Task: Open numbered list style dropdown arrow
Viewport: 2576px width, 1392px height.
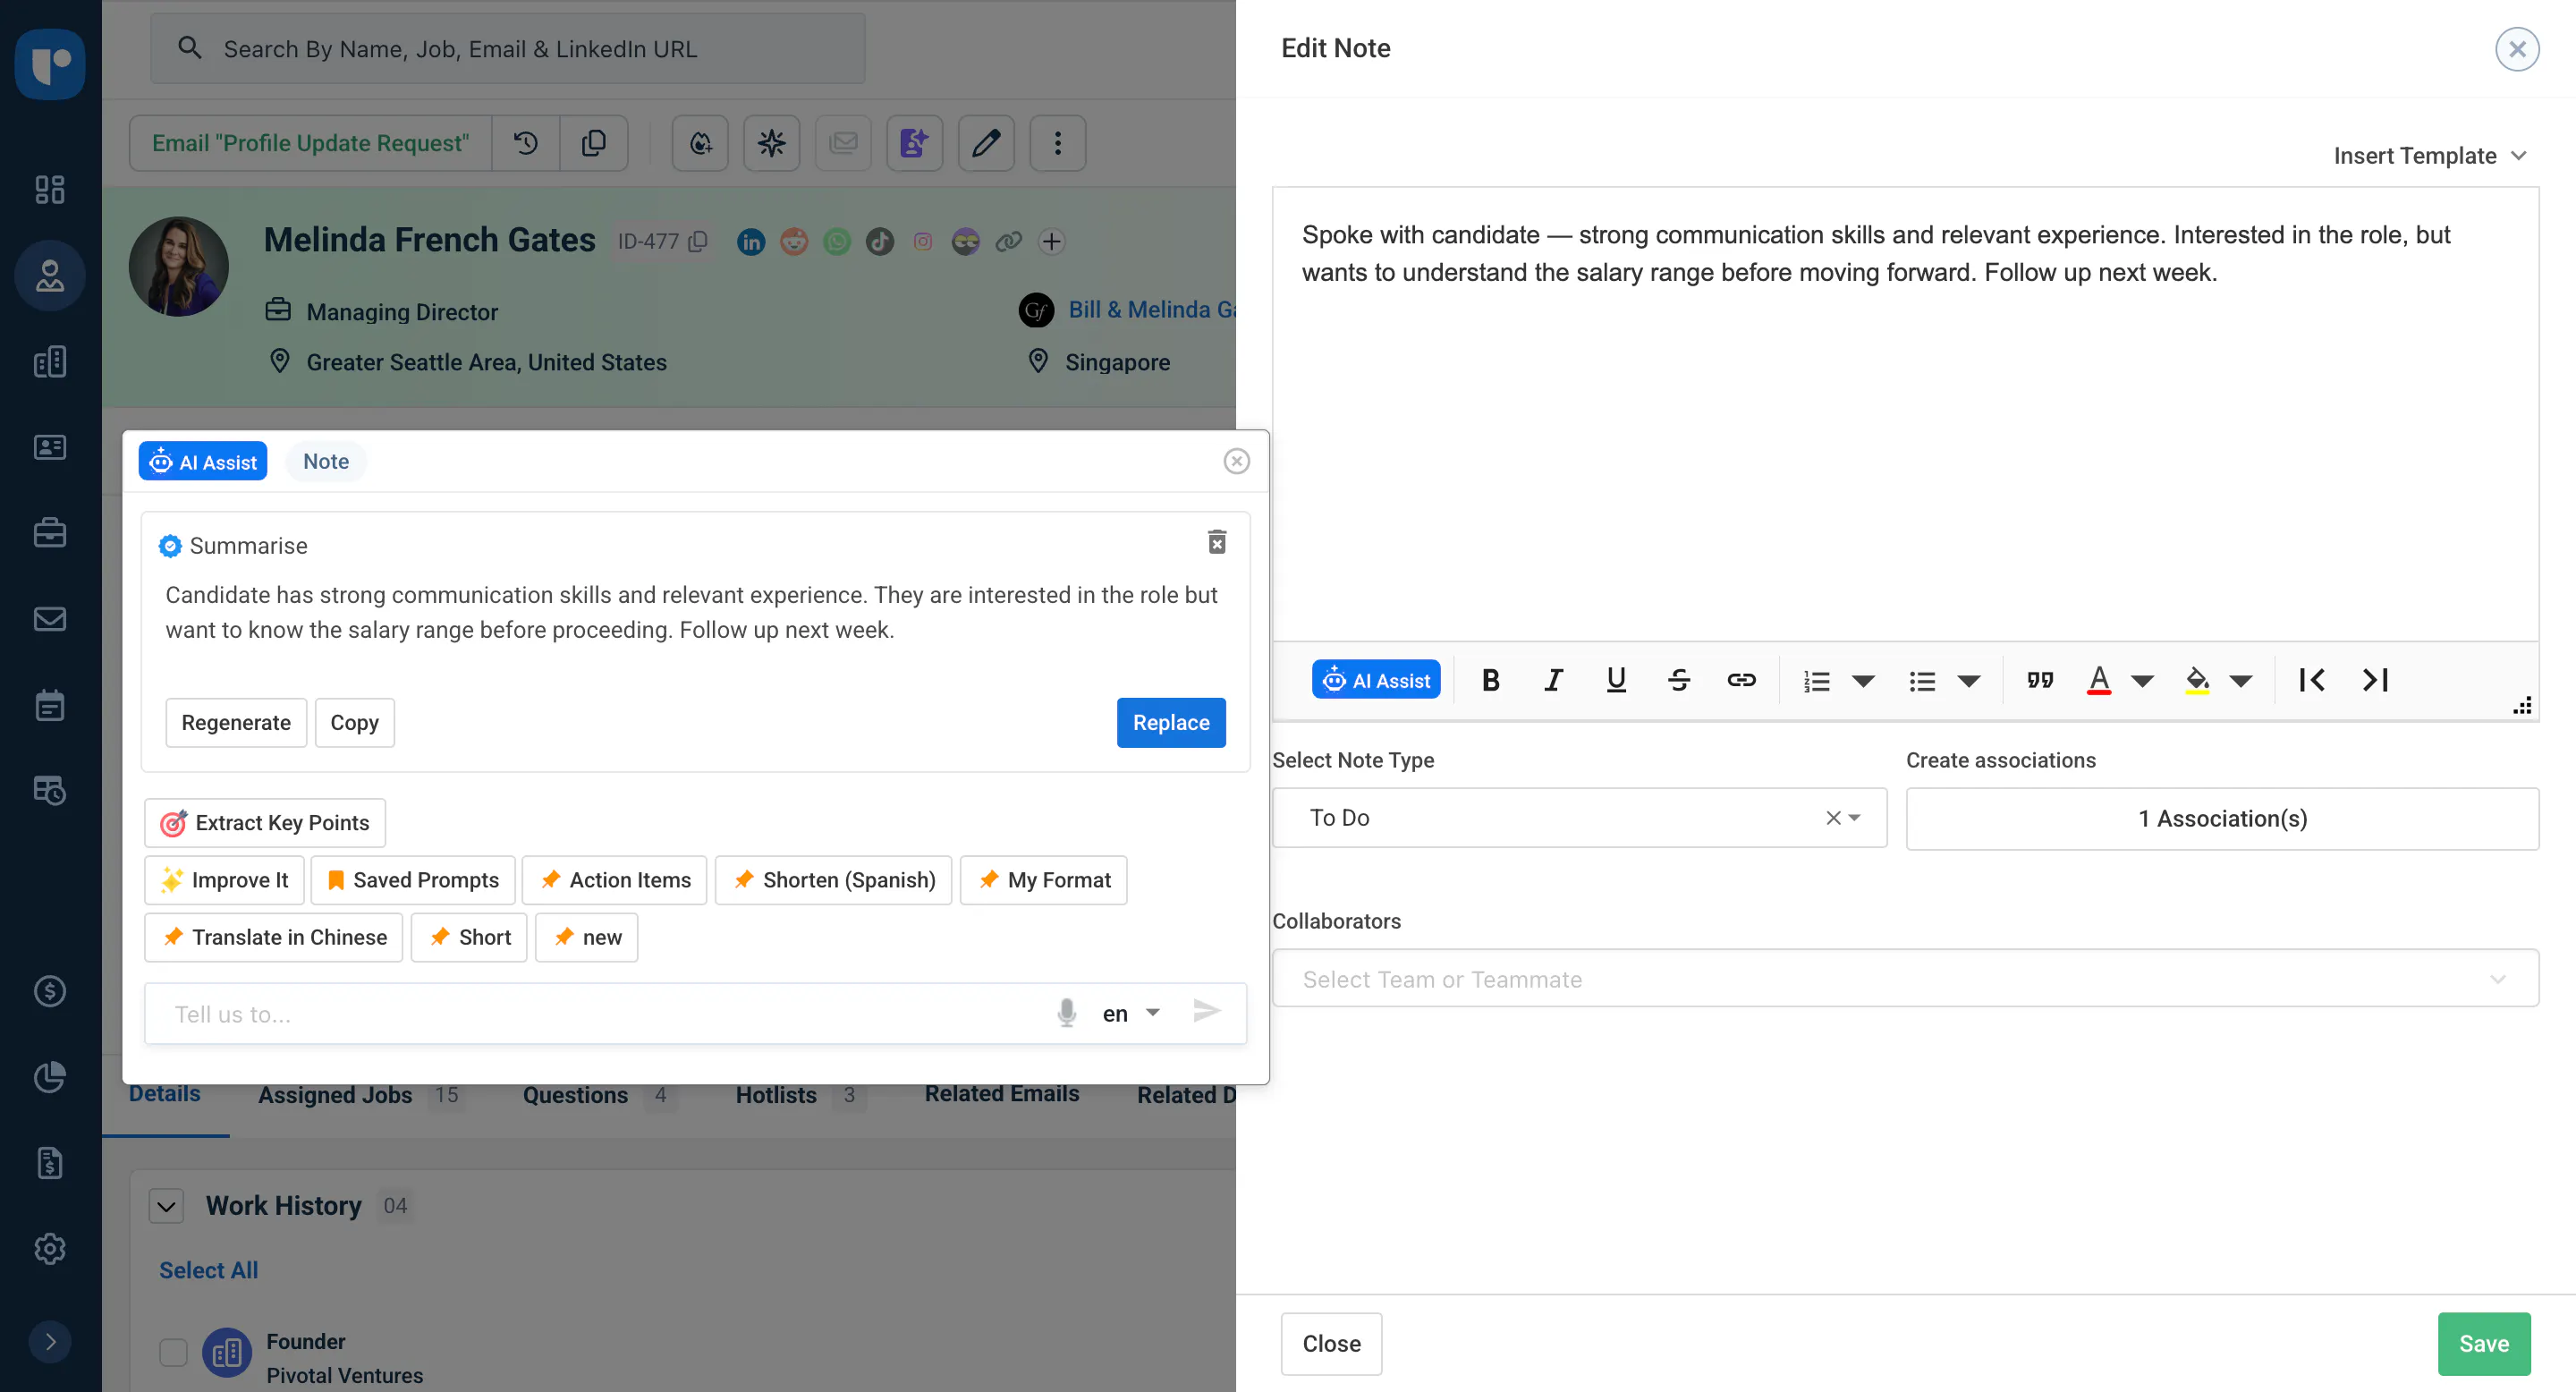Action: pos(1863,681)
